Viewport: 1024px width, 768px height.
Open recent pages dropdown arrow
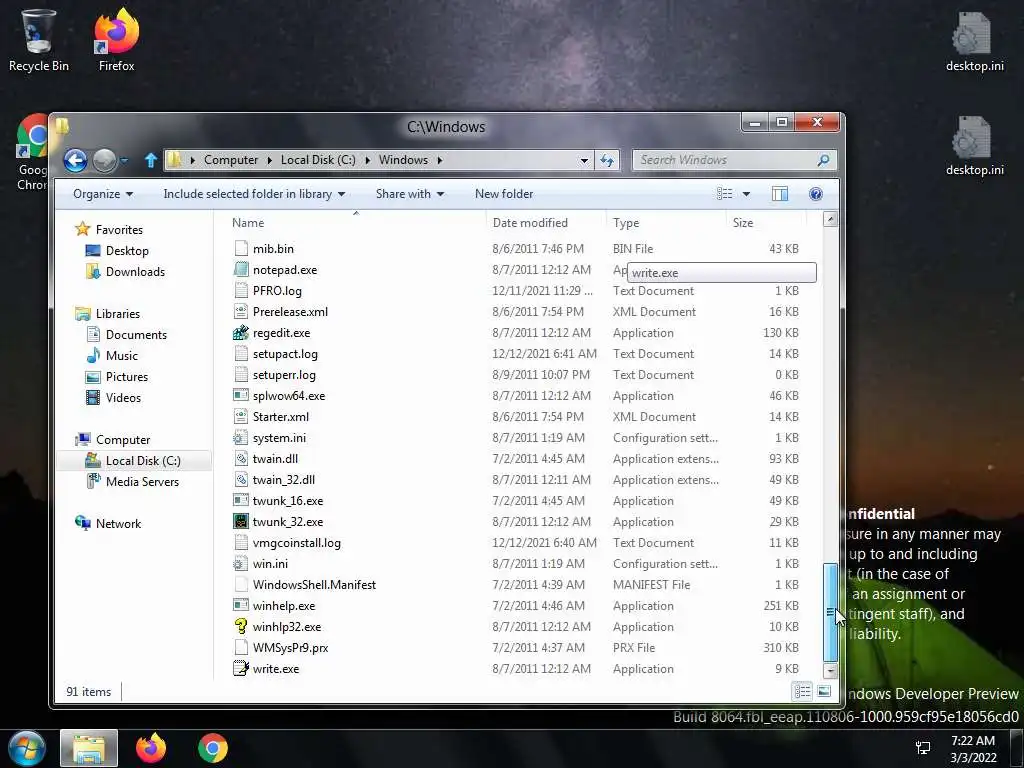(125, 161)
